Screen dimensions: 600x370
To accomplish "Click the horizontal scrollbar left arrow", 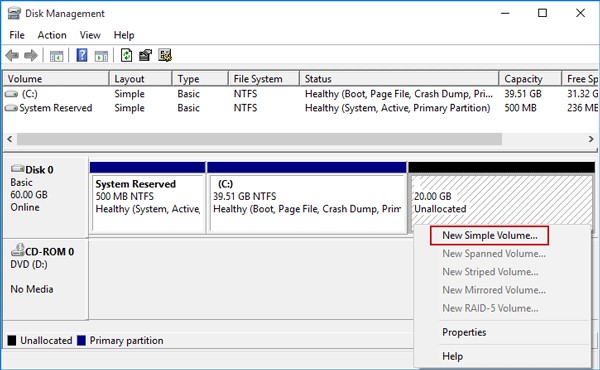I will (x=10, y=139).
